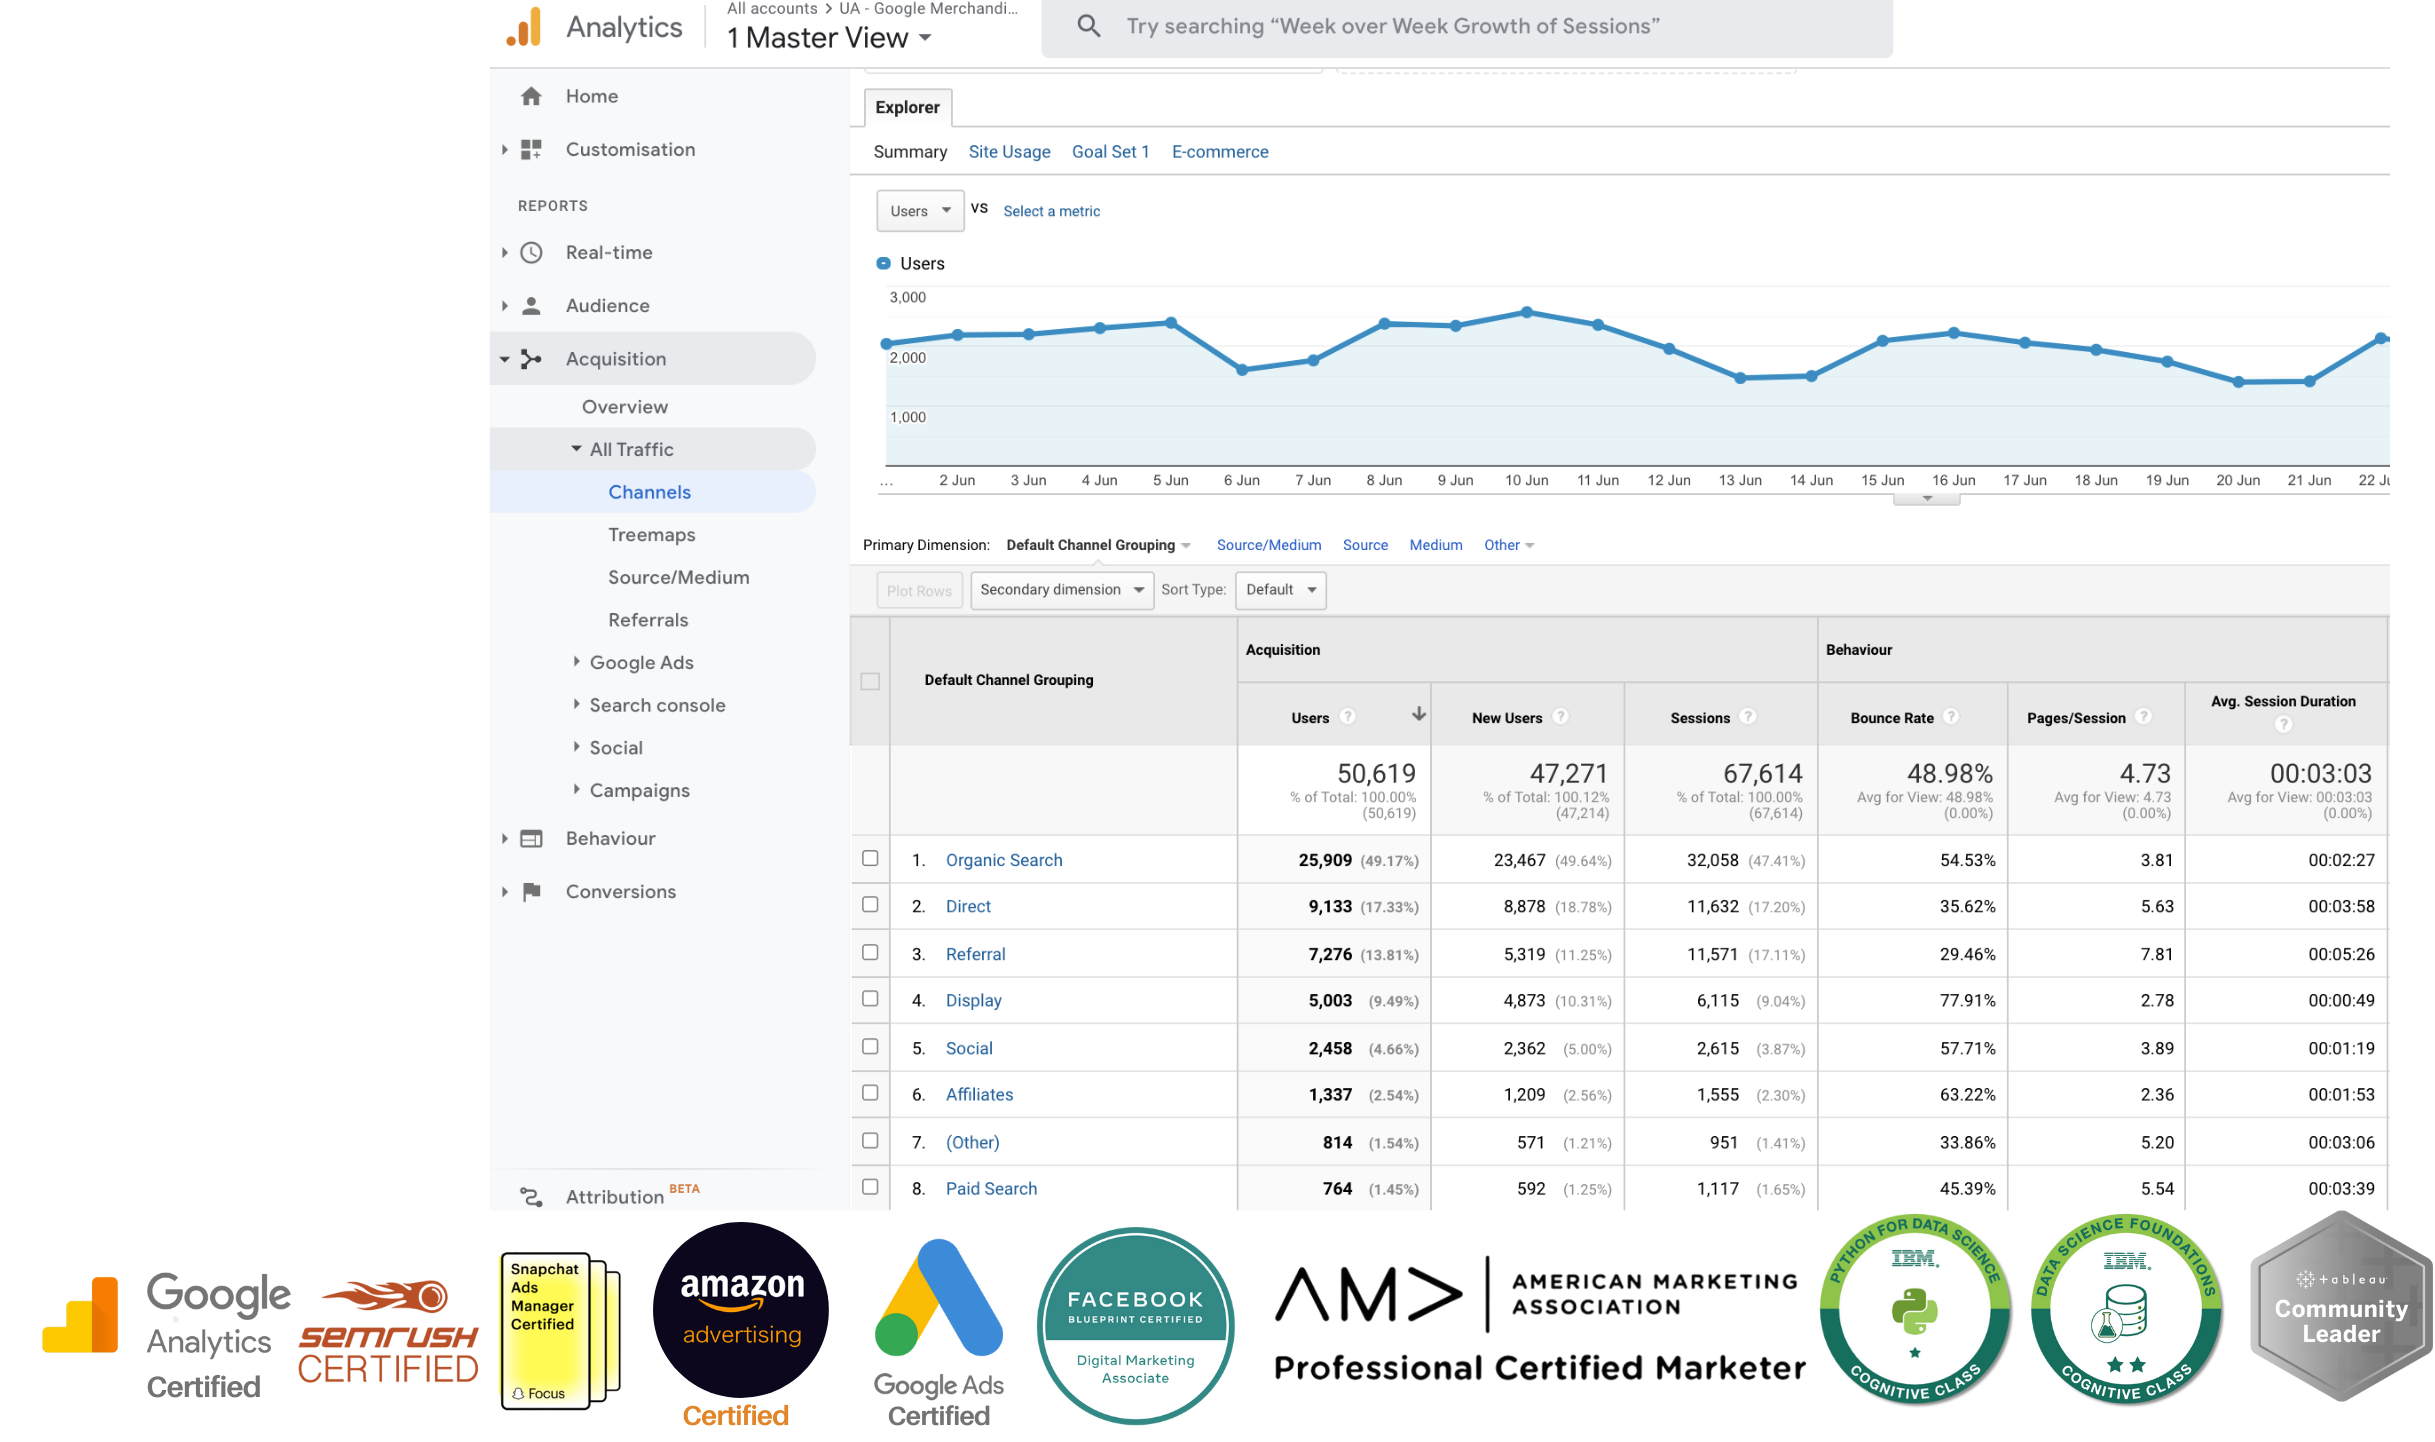The height and width of the screenshot is (1442, 2435).
Task: Click the IBM Python for Data Science badge
Action: (x=1914, y=1309)
